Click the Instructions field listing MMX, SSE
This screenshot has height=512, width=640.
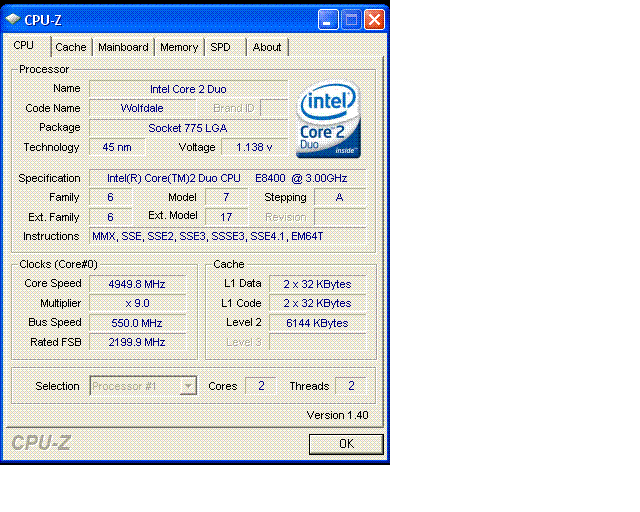click(x=227, y=236)
